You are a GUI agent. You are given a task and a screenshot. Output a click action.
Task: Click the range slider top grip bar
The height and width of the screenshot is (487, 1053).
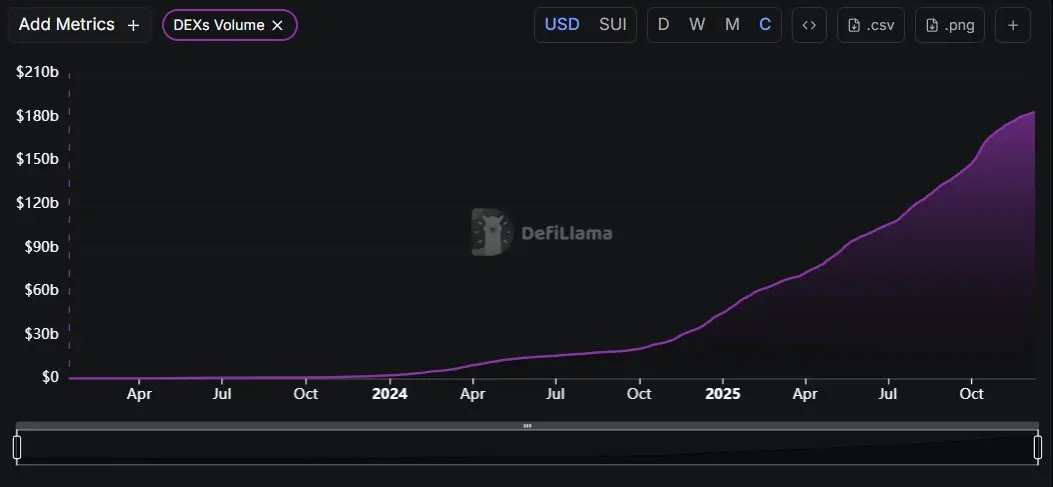pos(527,426)
